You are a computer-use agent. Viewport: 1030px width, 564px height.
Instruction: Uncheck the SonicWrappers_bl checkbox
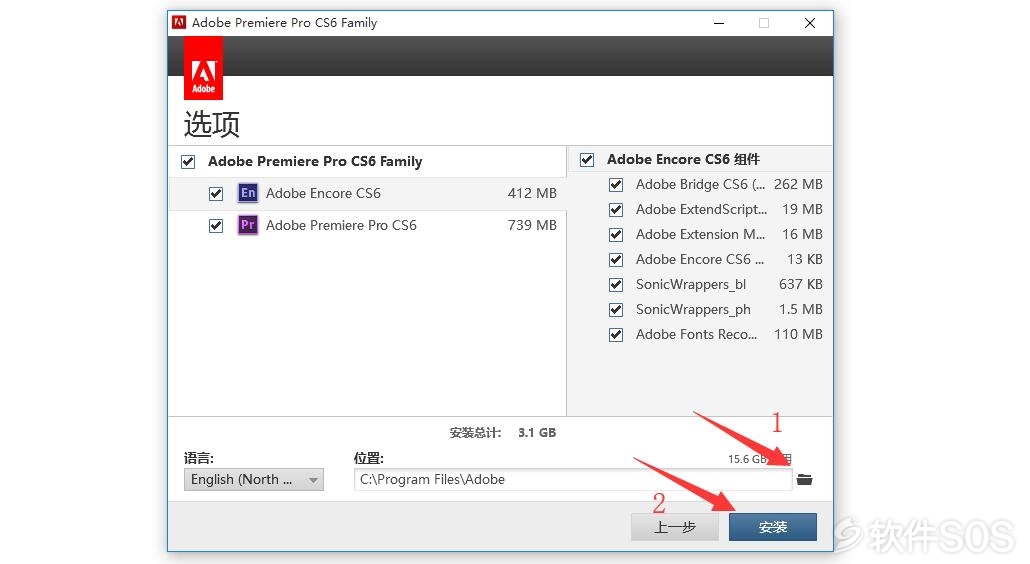(x=616, y=284)
